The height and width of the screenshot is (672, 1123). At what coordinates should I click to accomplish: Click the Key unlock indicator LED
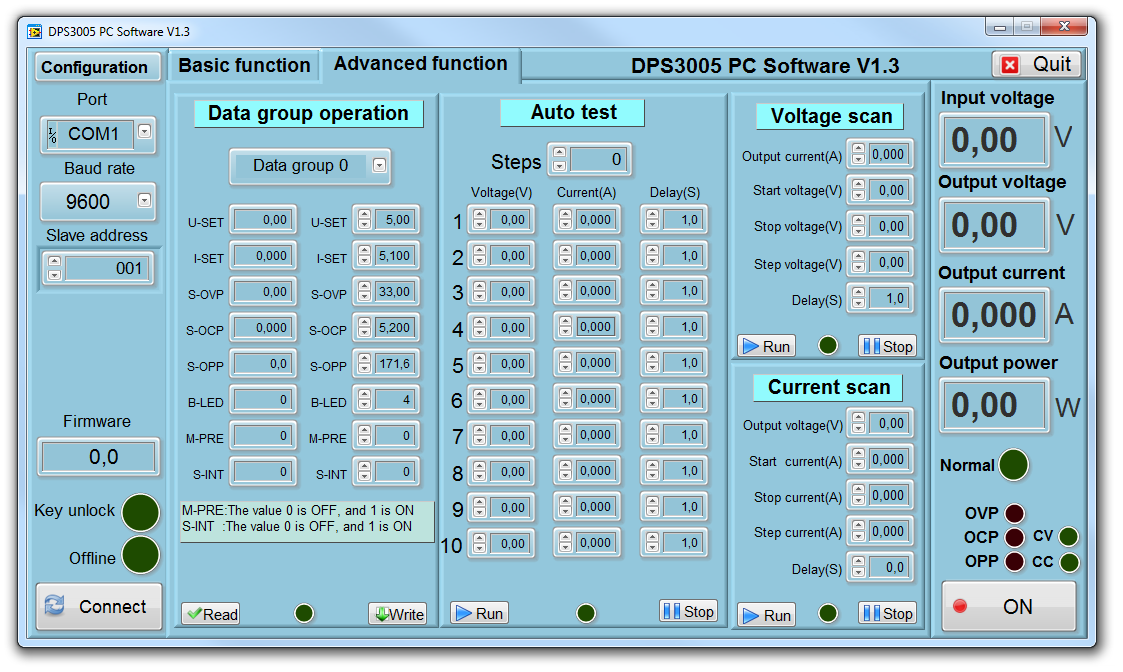[x=141, y=512]
